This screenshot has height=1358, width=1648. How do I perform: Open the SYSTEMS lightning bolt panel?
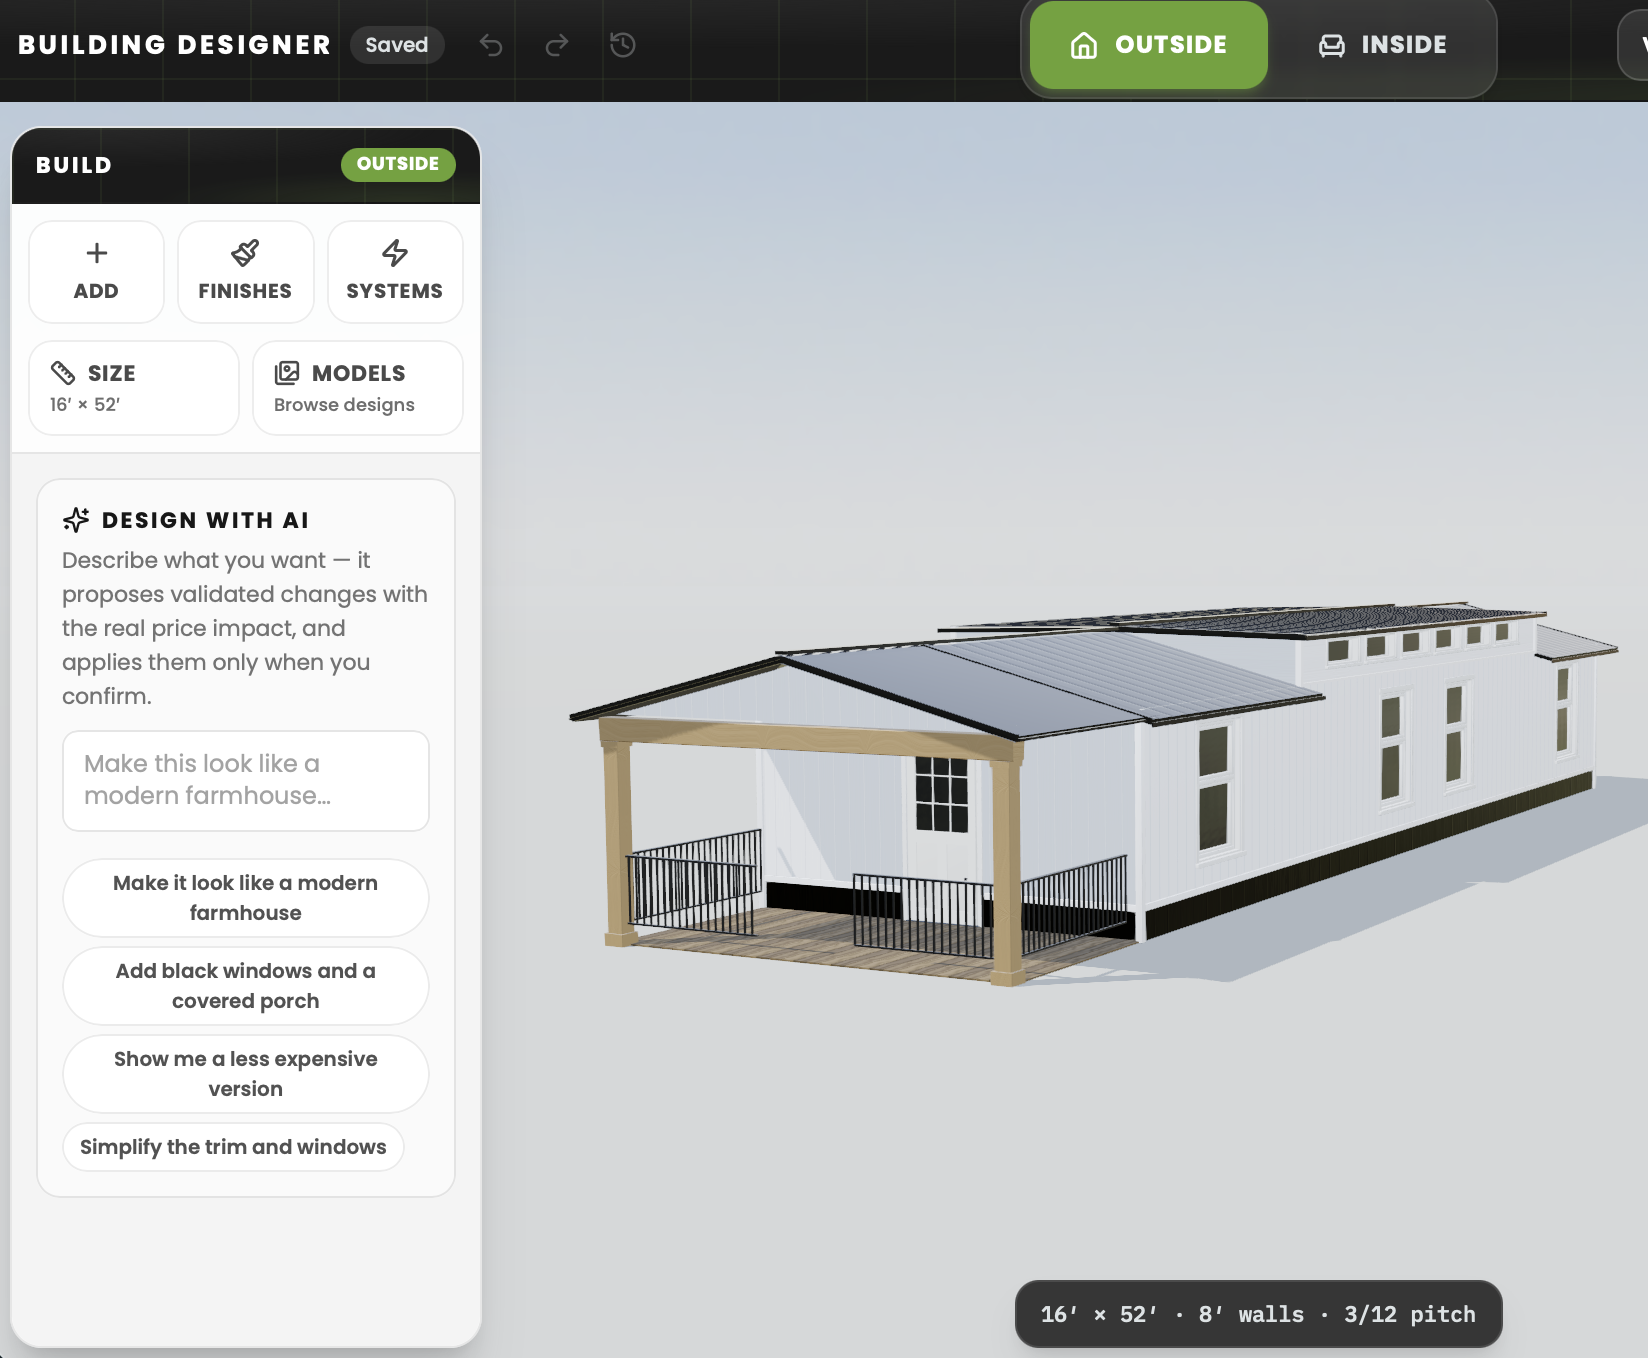click(x=395, y=272)
